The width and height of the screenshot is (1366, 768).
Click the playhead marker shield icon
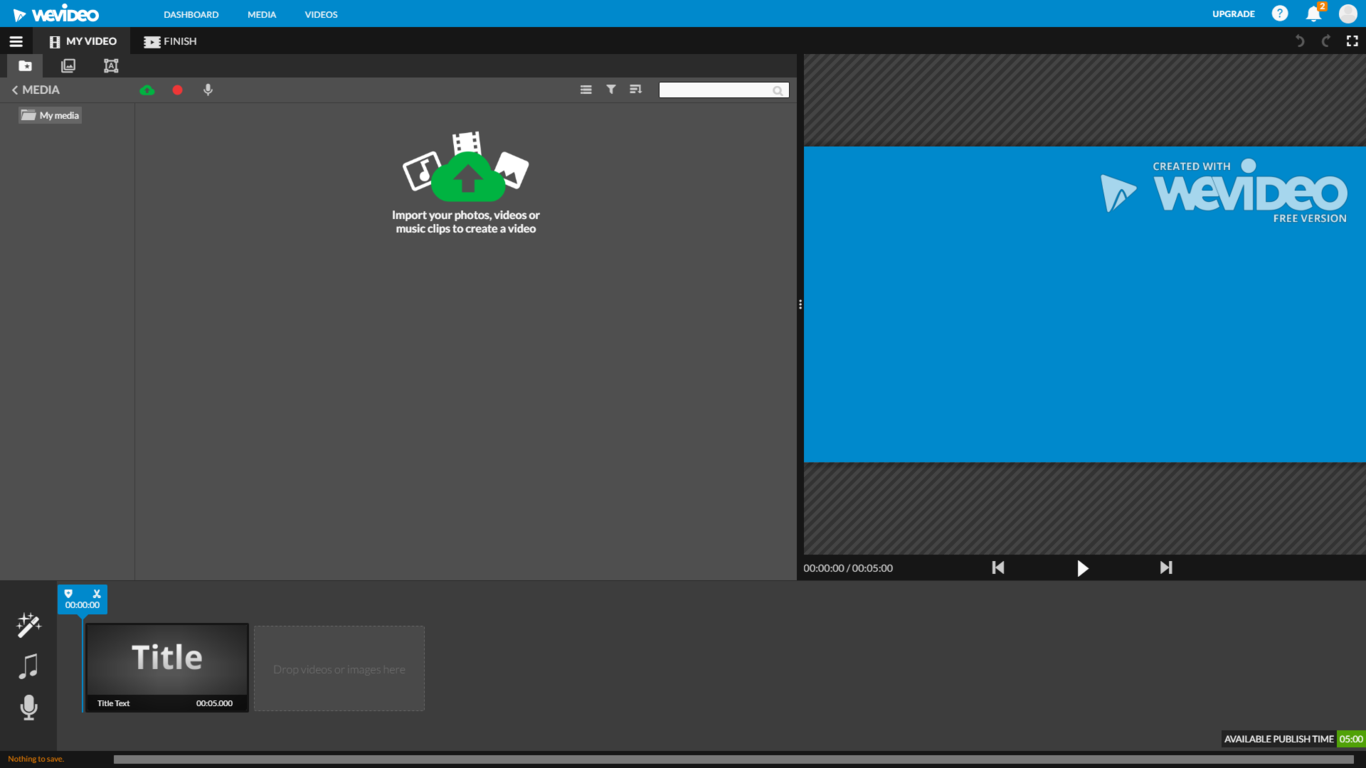[x=68, y=594]
